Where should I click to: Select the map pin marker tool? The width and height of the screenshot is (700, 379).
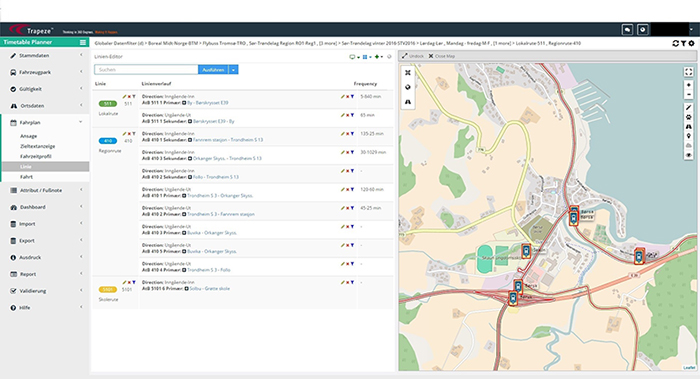(688, 136)
